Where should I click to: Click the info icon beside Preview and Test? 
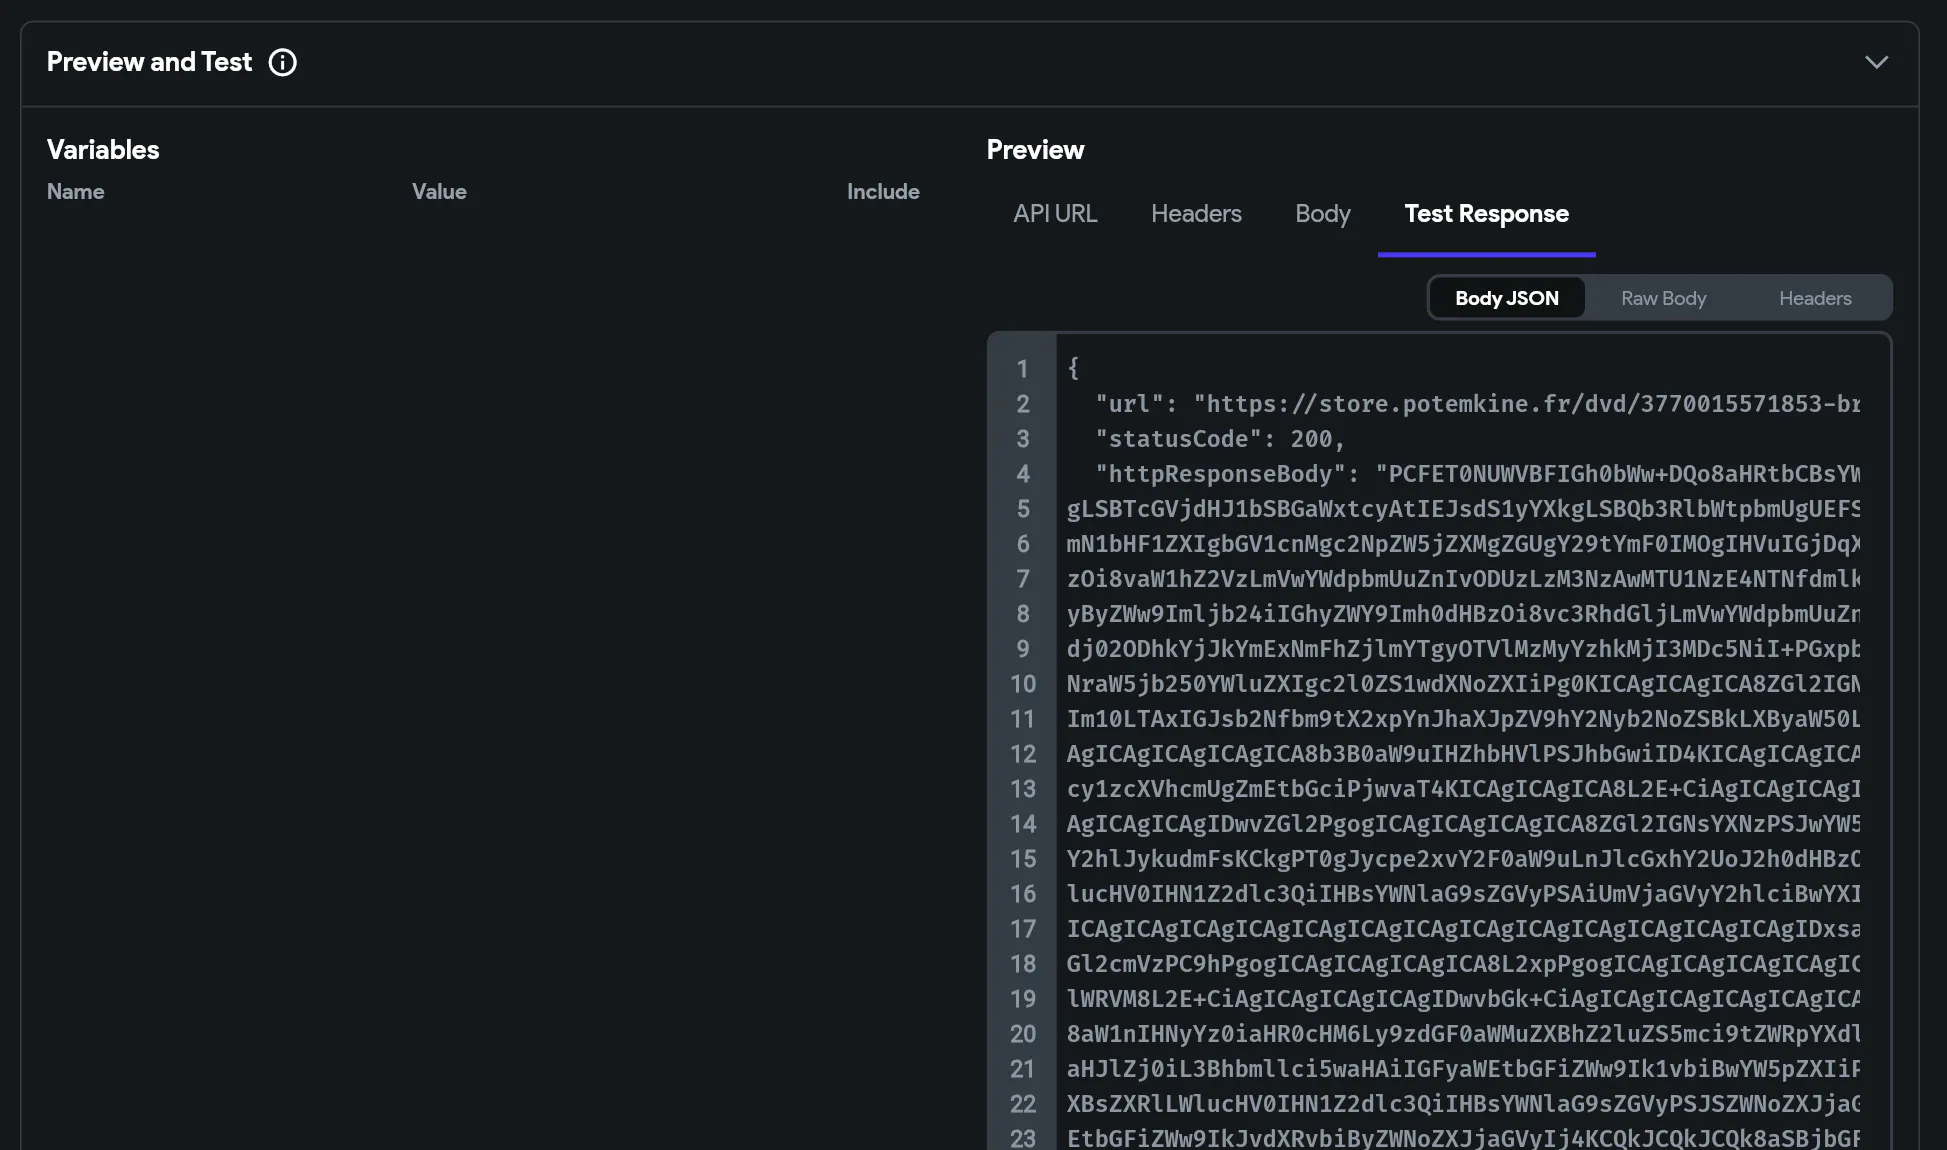point(282,62)
